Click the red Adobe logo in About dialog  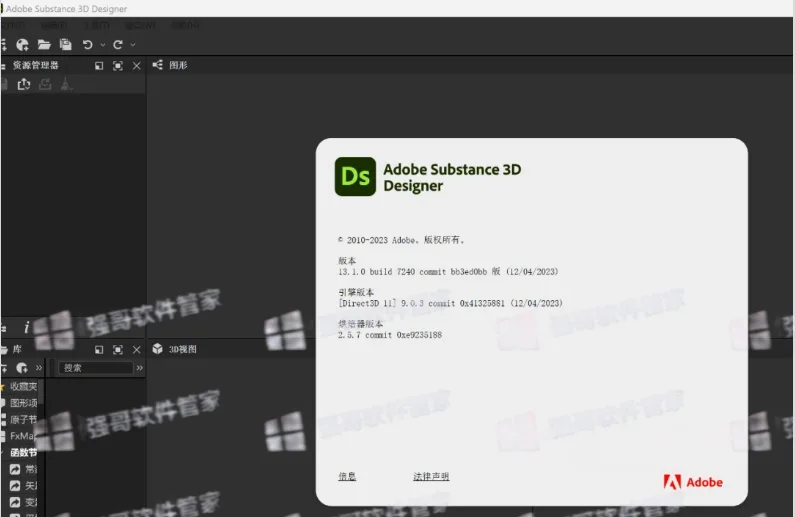[x=693, y=482]
